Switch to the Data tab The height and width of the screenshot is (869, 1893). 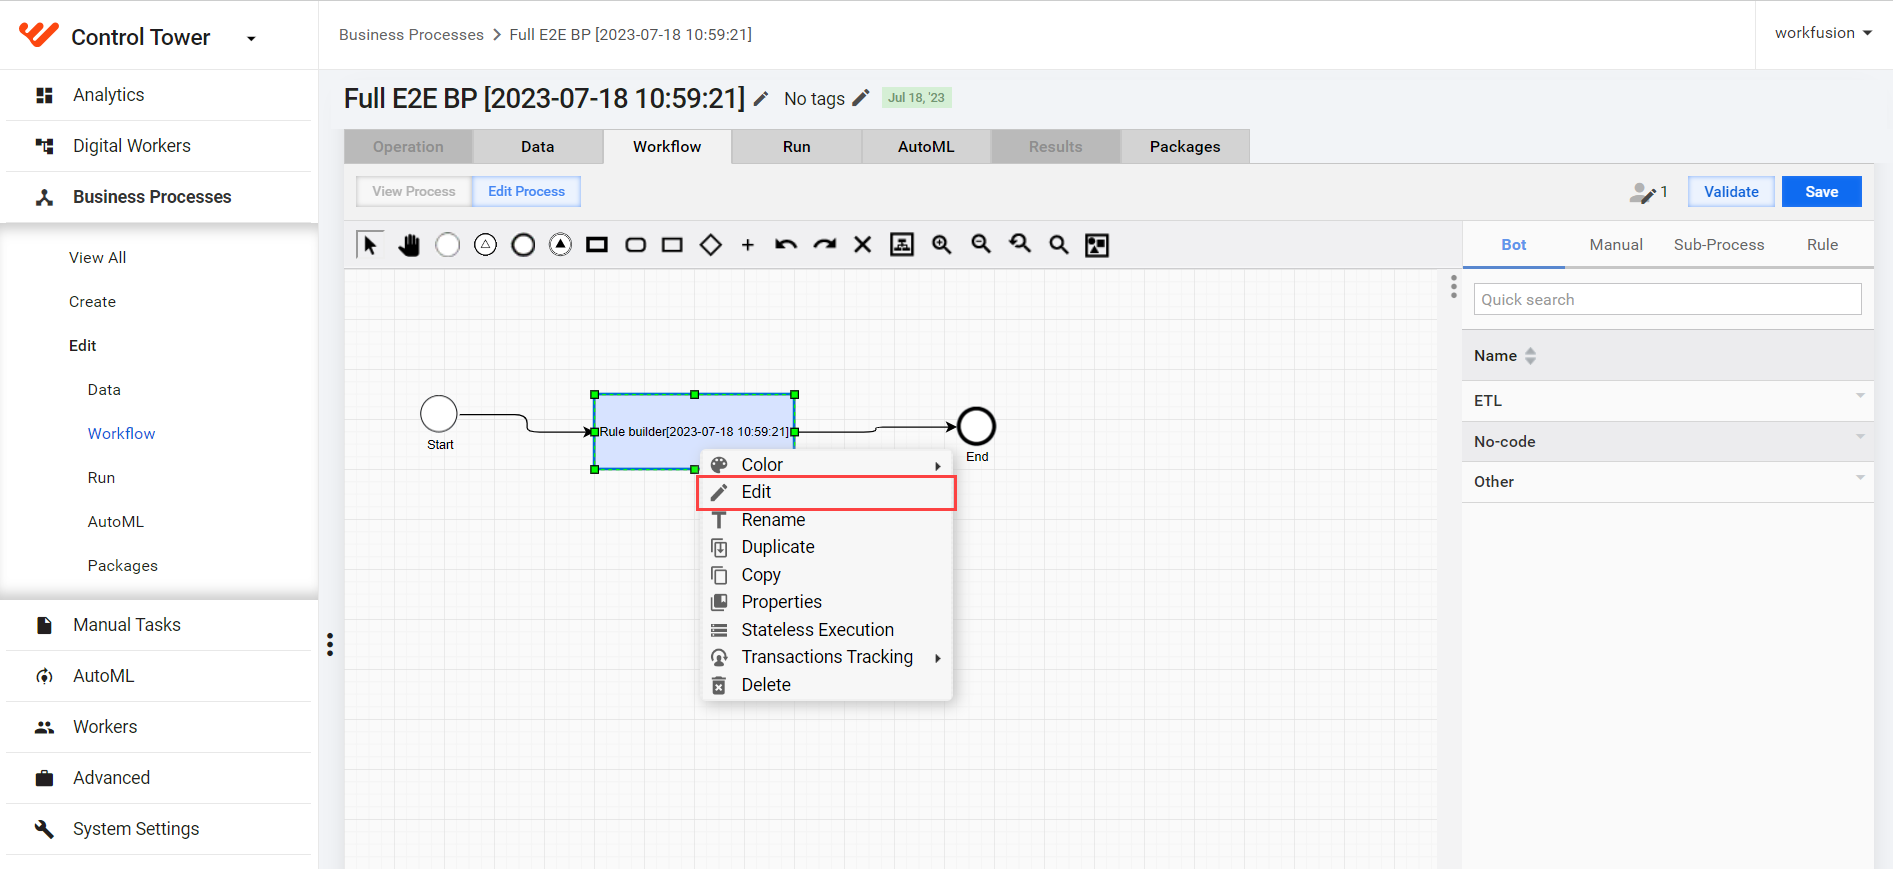[538, 147]
